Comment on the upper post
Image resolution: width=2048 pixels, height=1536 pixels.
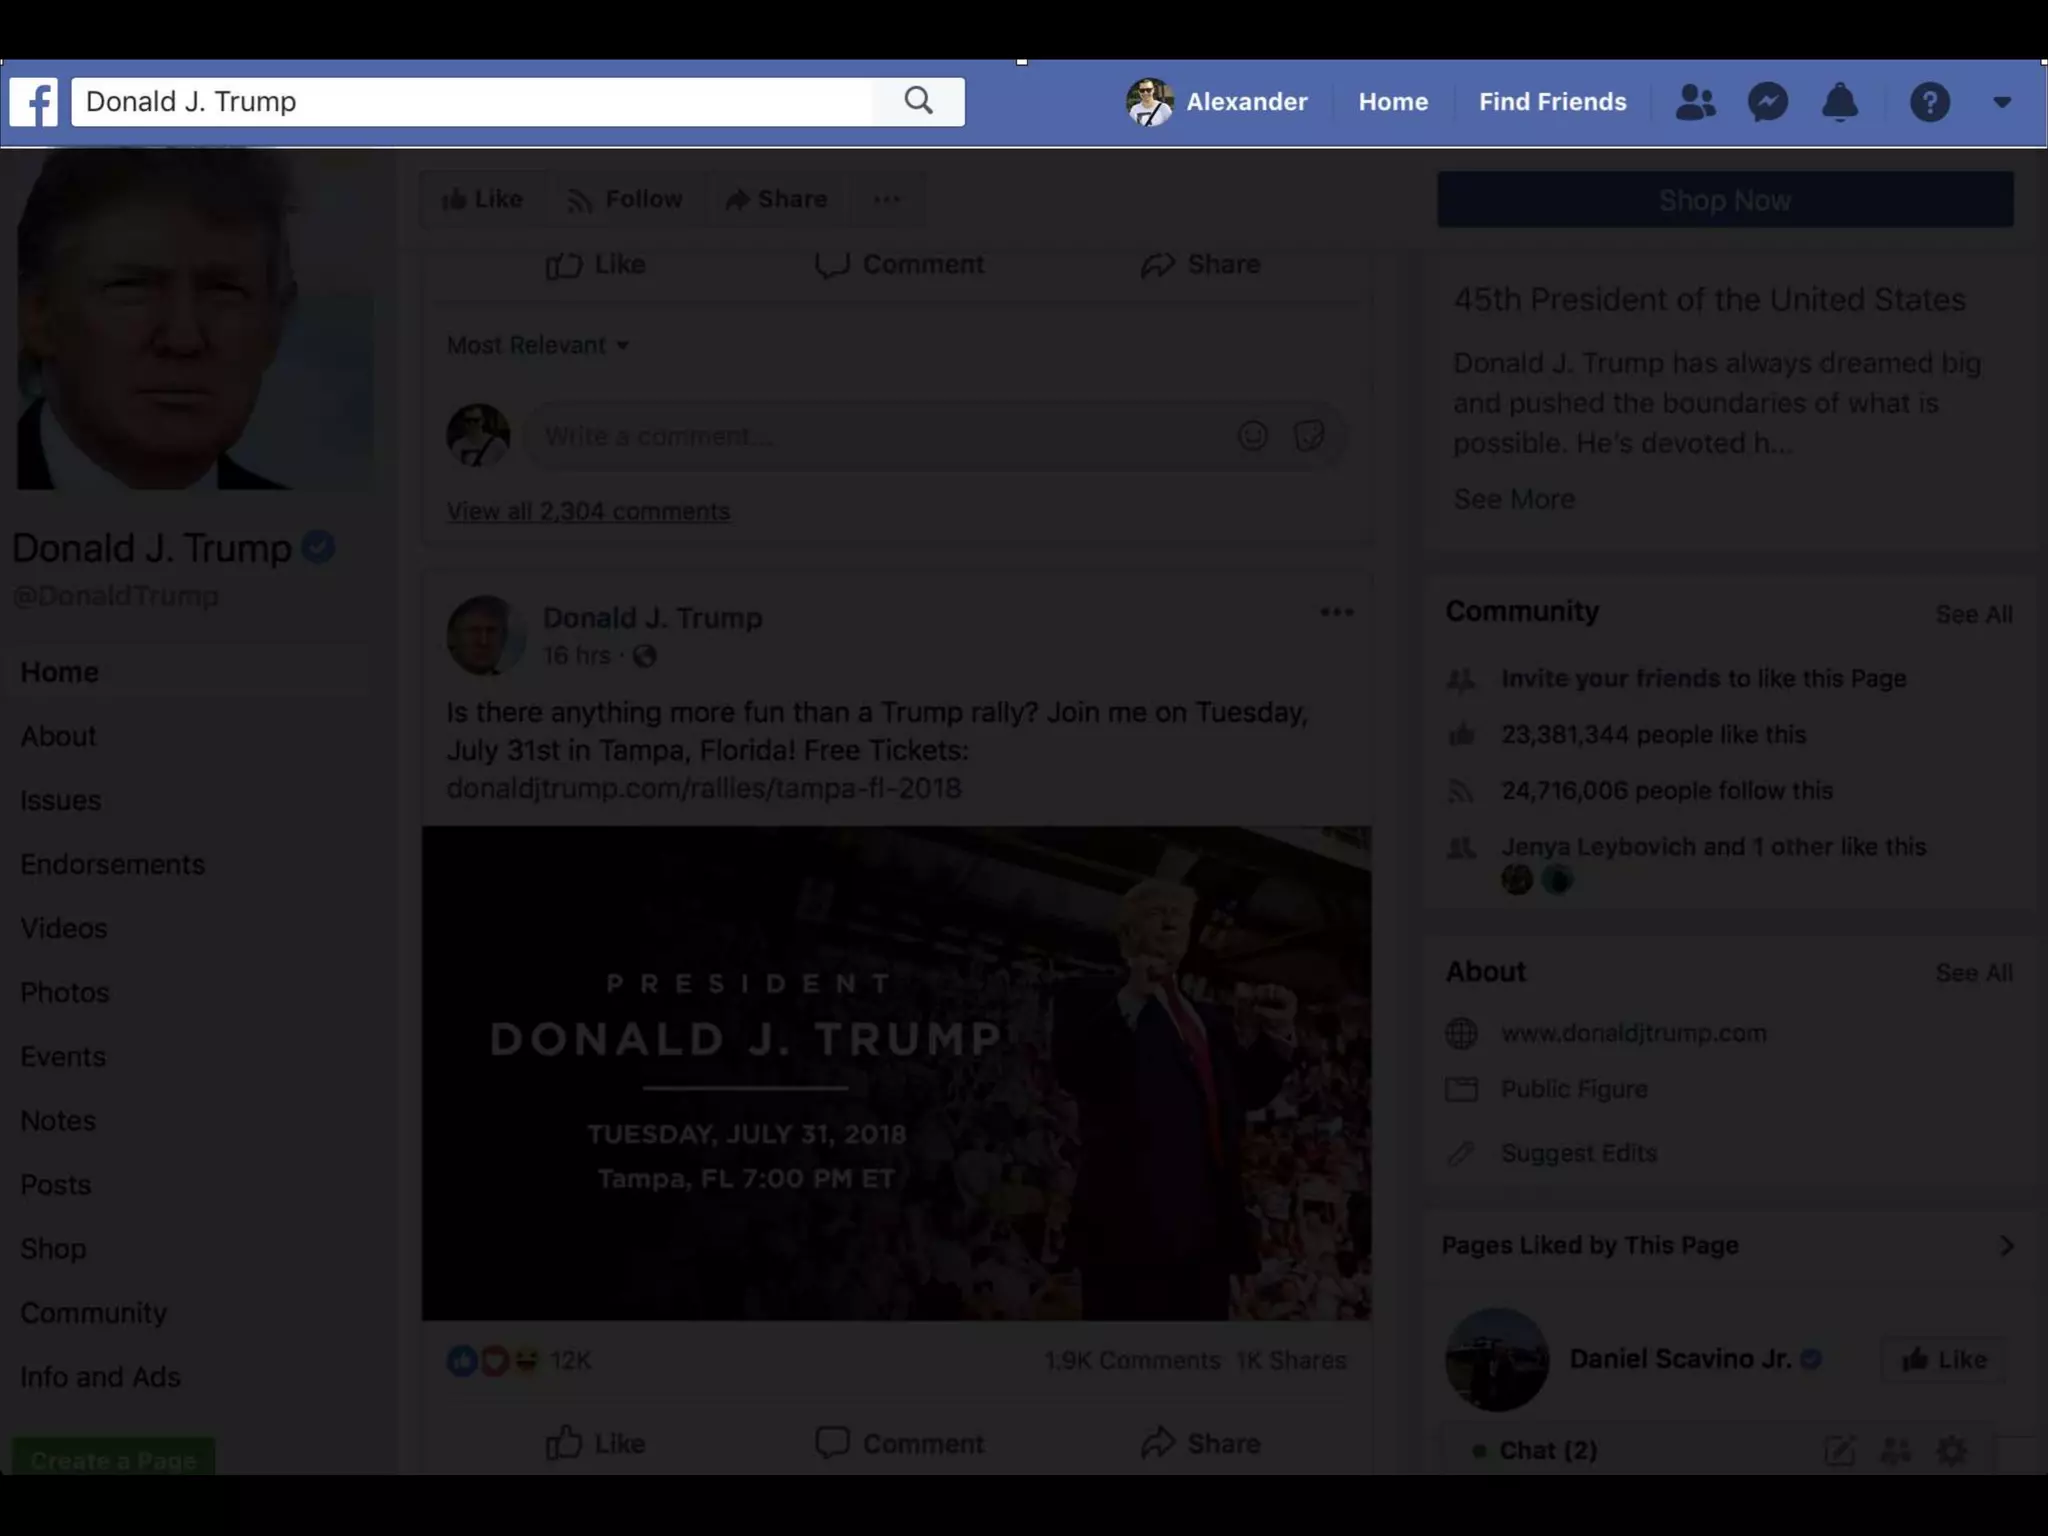(899, 264)
